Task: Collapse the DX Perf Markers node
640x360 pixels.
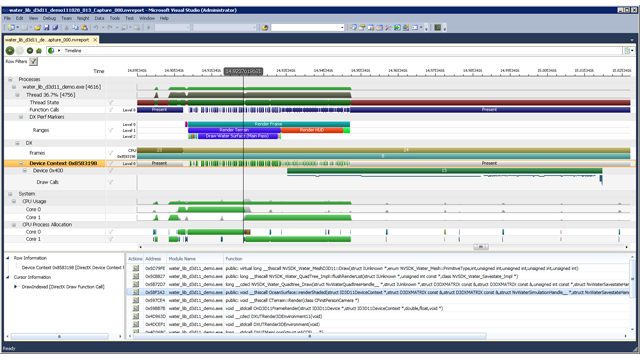Action: tap(21, 117)
